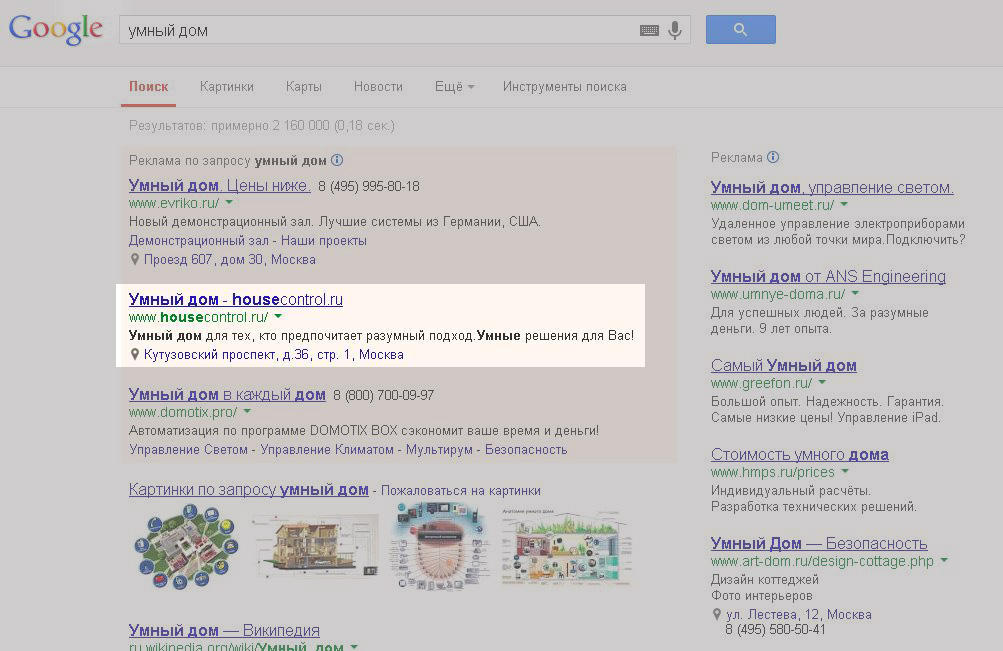Open 'Управление Светом' sitelink

pyautogui.click(x=188, y=450)
